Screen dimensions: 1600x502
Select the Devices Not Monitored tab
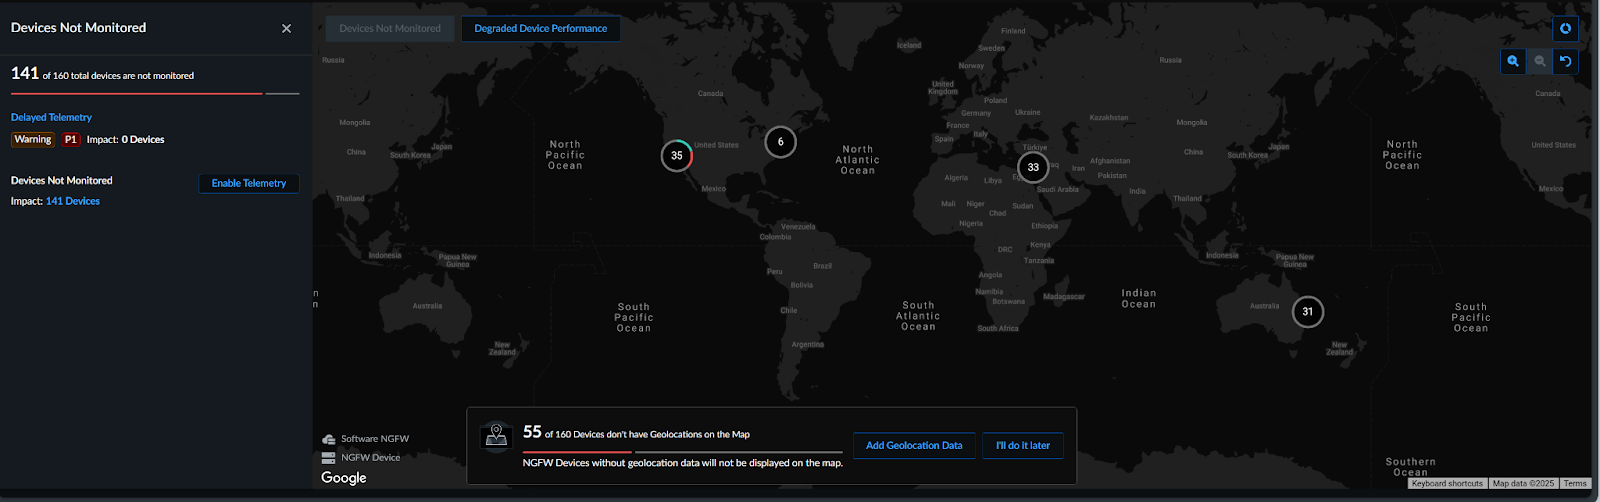tap(390, 29)
